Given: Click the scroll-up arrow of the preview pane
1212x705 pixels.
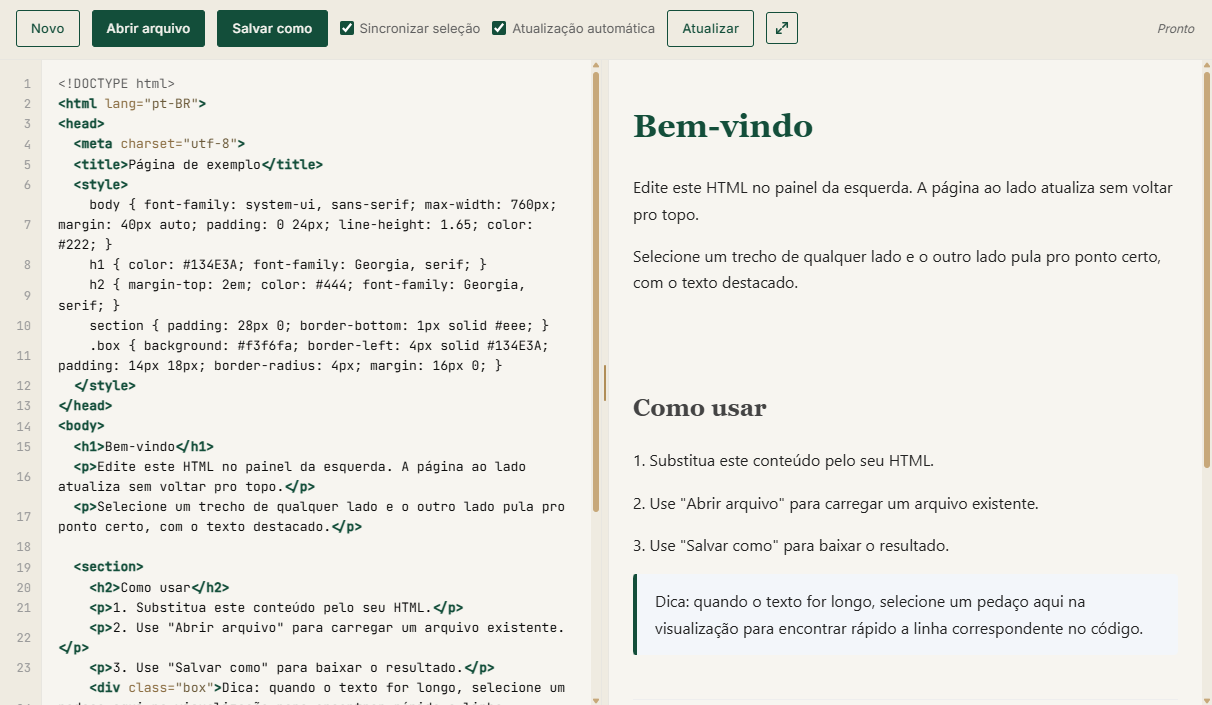Looking at the screenshot, I should (x=1207, y=66).
